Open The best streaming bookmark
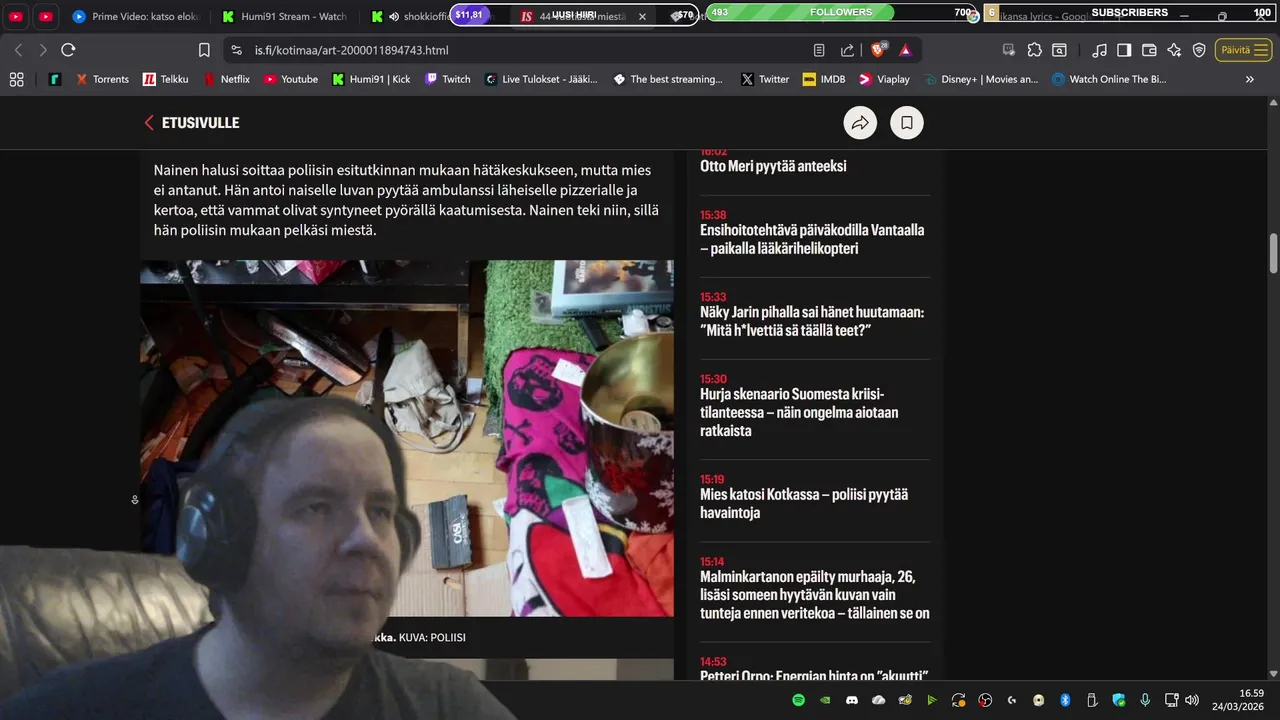This screenshot has width=1280, height=720. click(x=667, y=79)
